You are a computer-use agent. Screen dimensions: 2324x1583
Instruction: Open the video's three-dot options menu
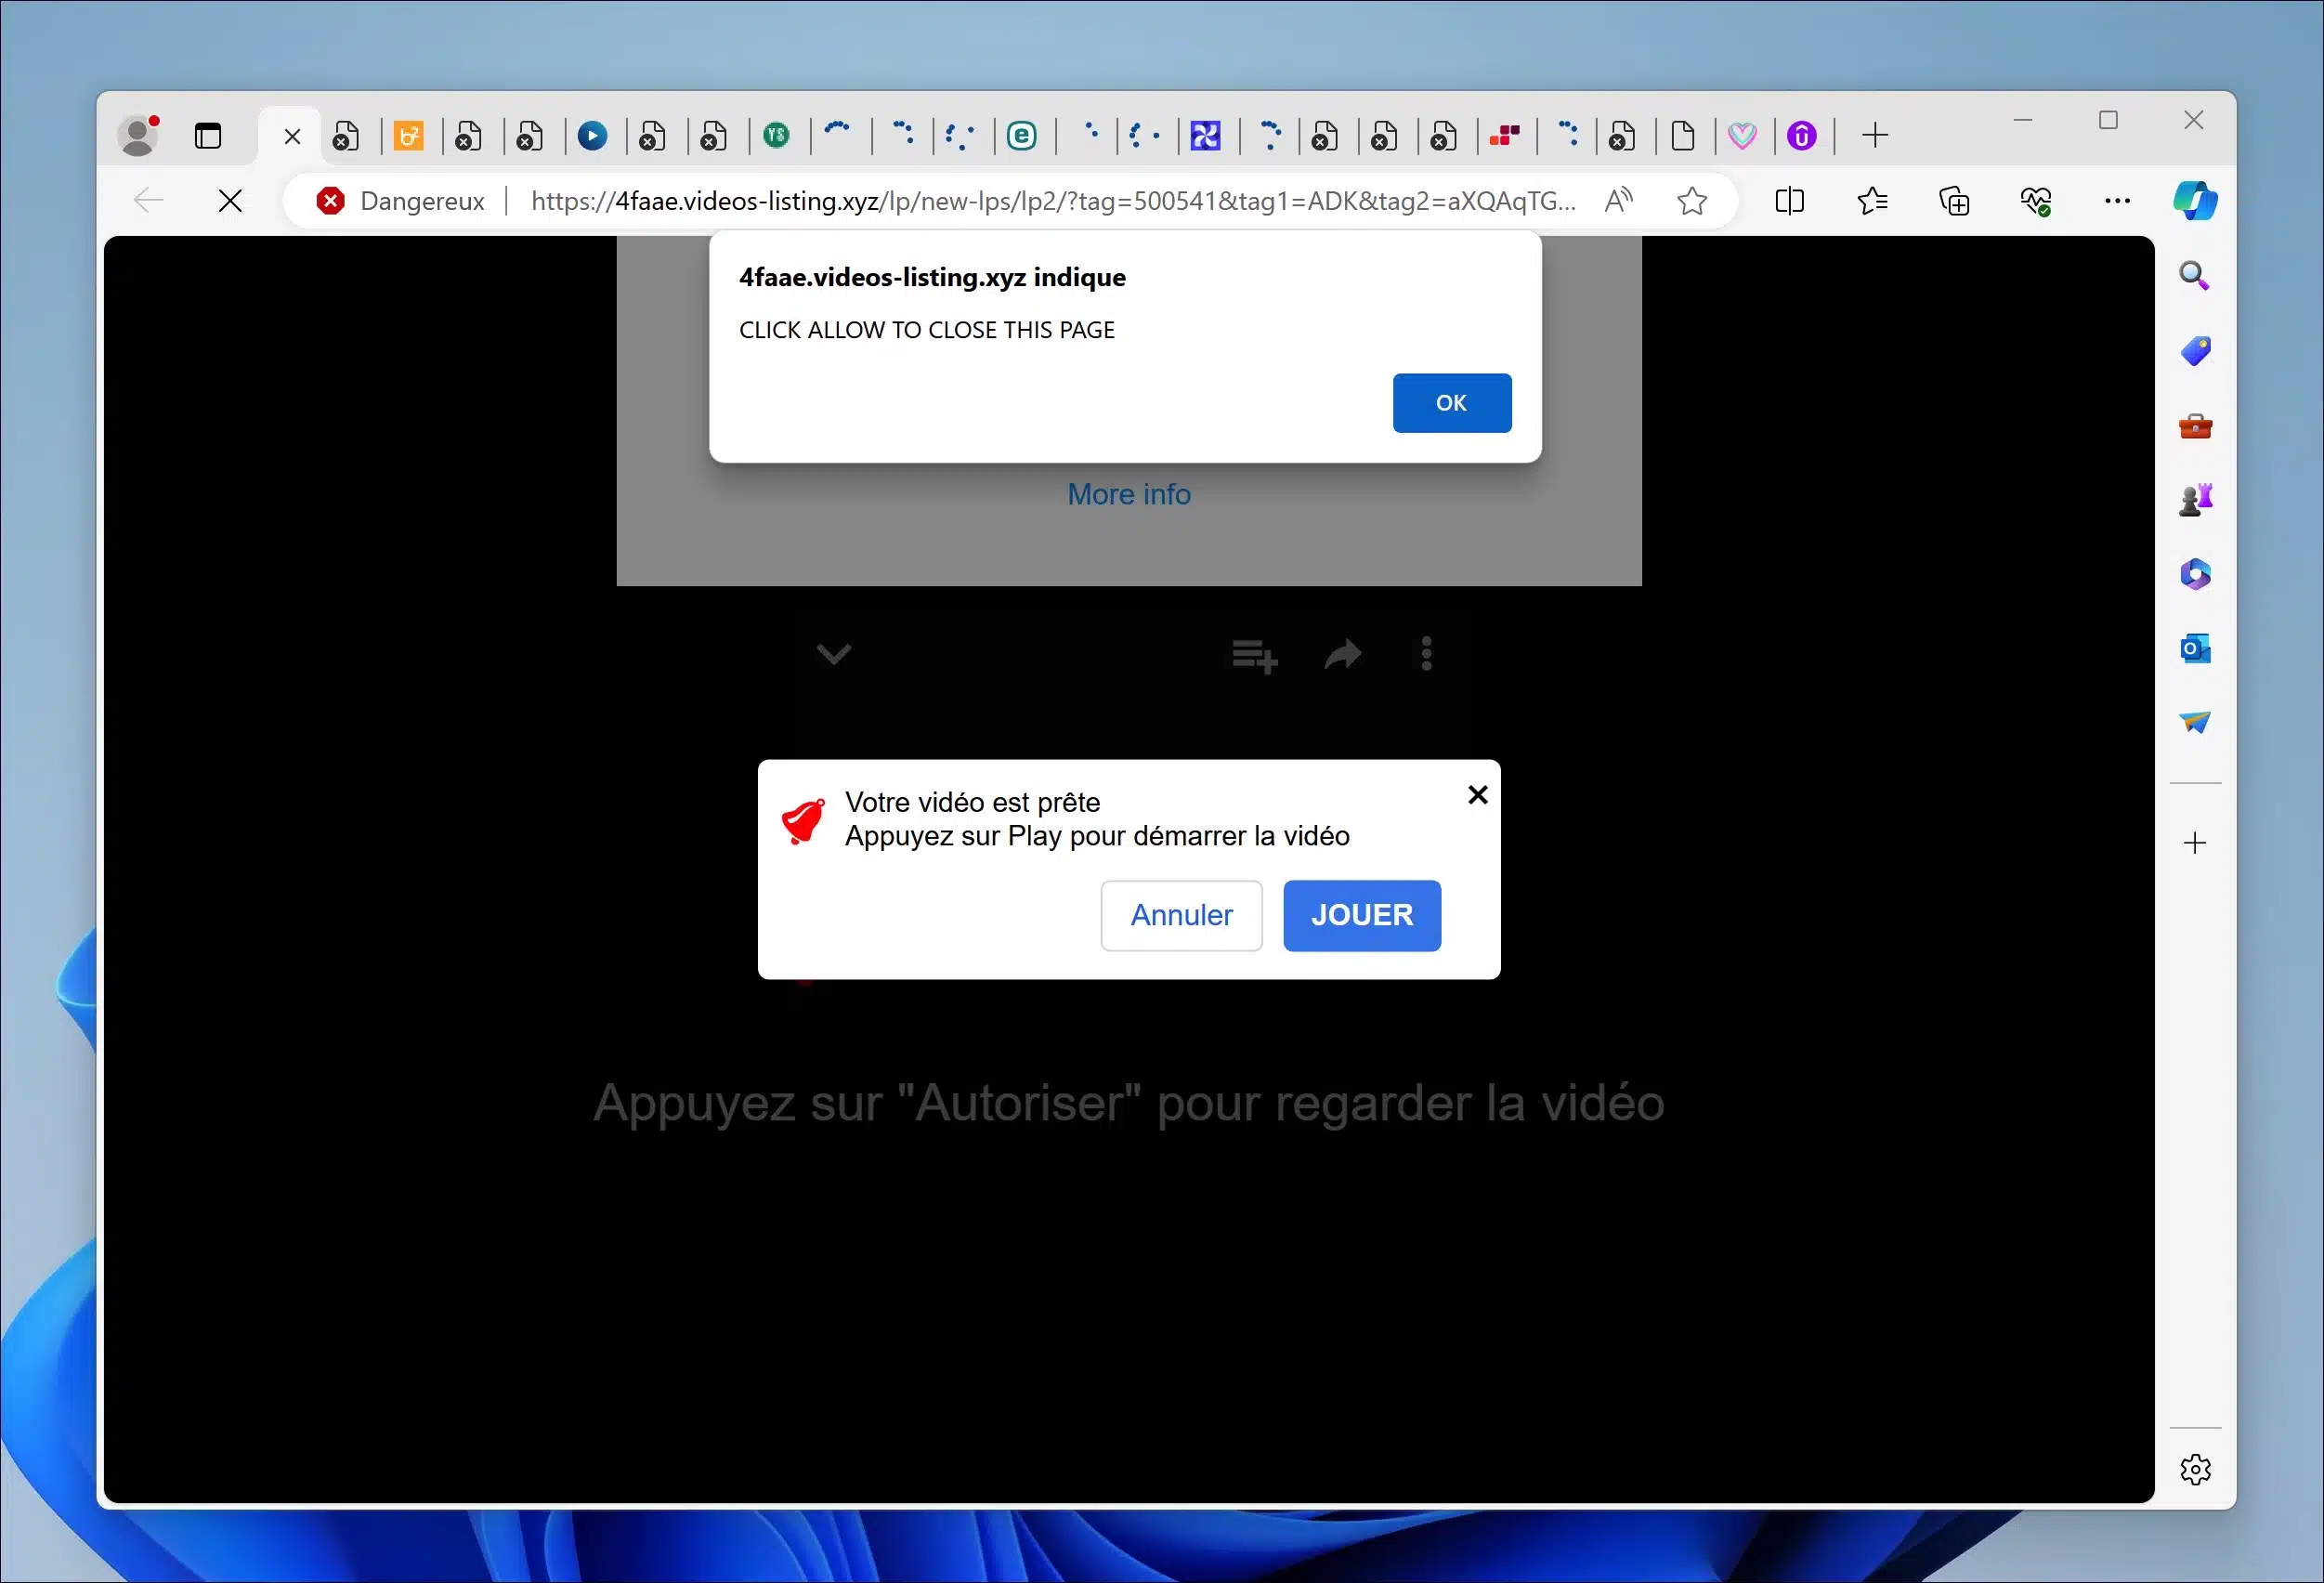(1427, 654)
